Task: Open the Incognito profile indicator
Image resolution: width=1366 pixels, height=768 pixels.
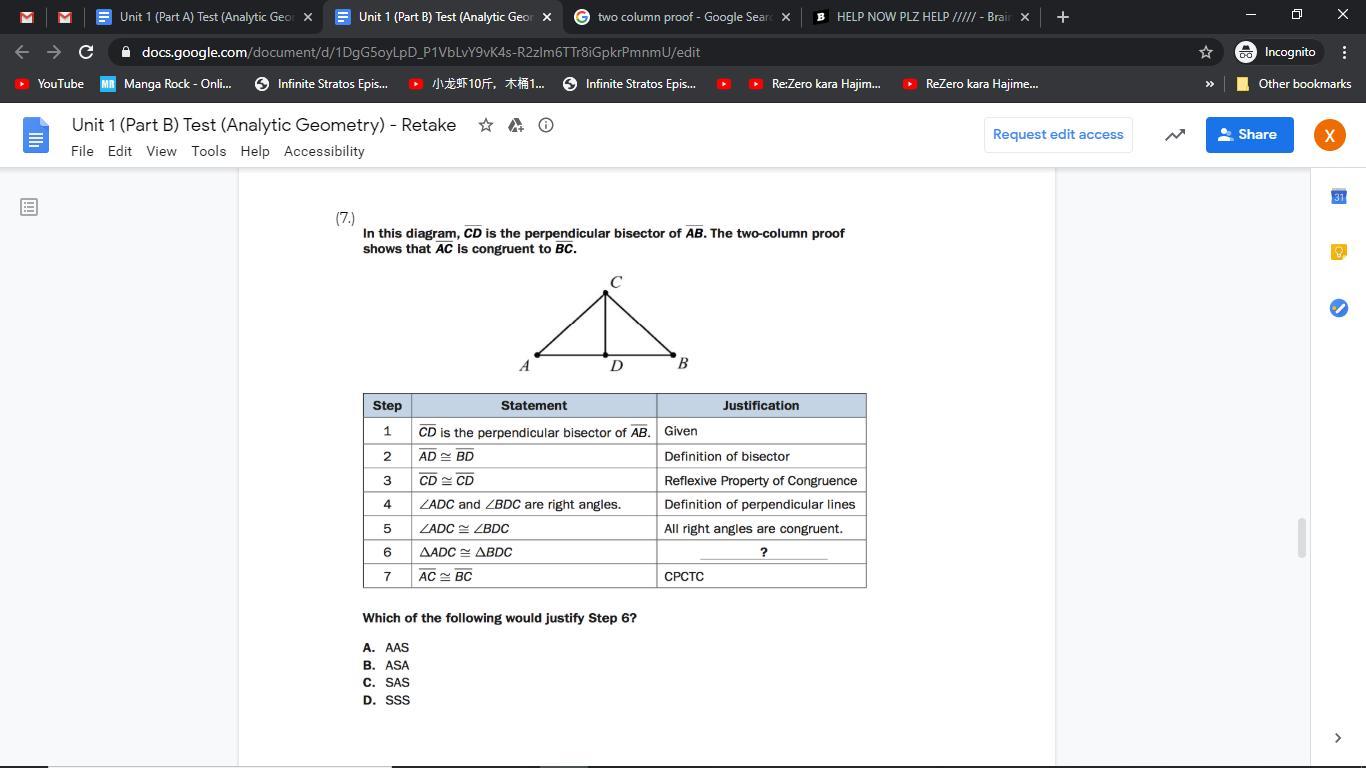Action: coord(1279,52)
